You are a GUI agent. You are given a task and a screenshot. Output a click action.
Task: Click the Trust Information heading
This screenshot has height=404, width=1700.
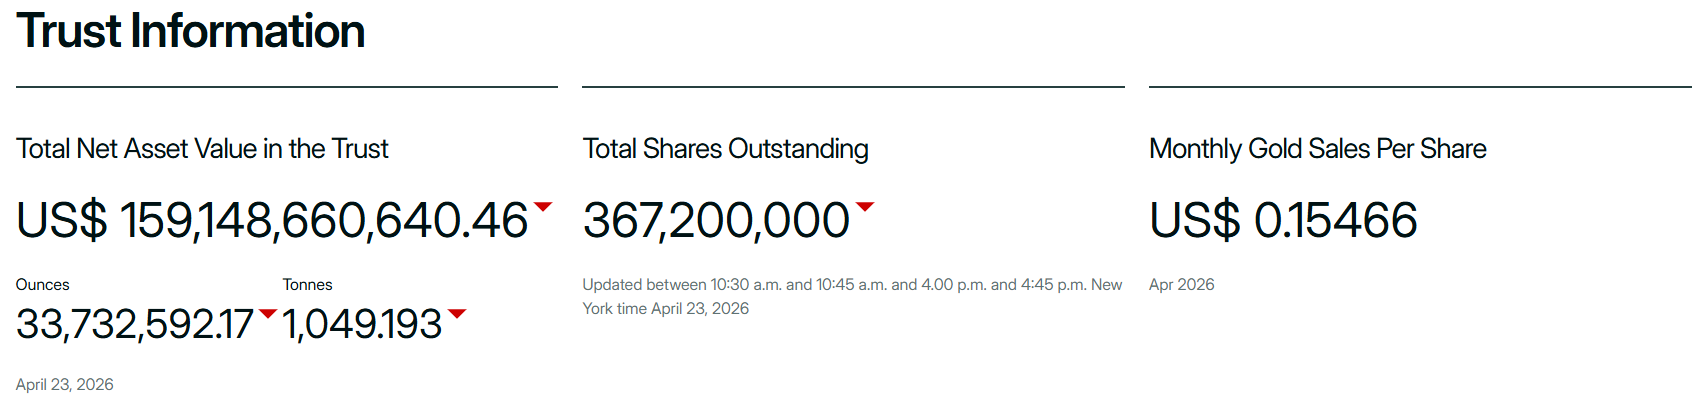click(x=191, y=31)
